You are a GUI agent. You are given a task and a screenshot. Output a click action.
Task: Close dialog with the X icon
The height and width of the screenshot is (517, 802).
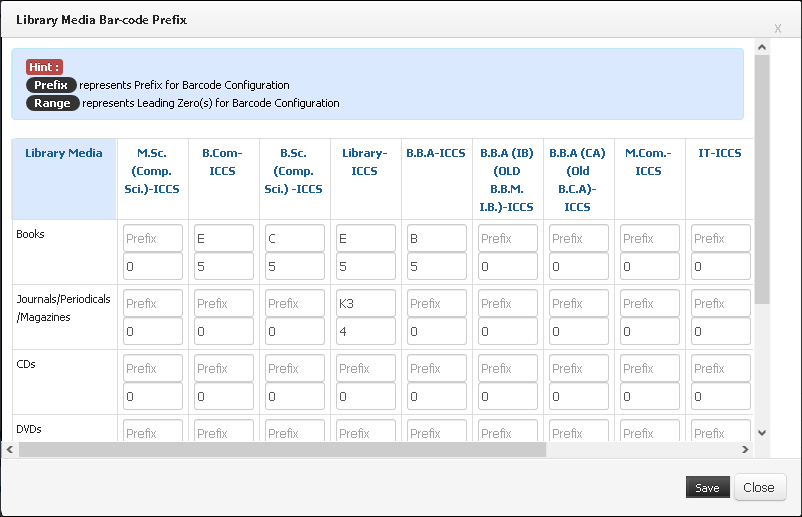coord(777,29)
